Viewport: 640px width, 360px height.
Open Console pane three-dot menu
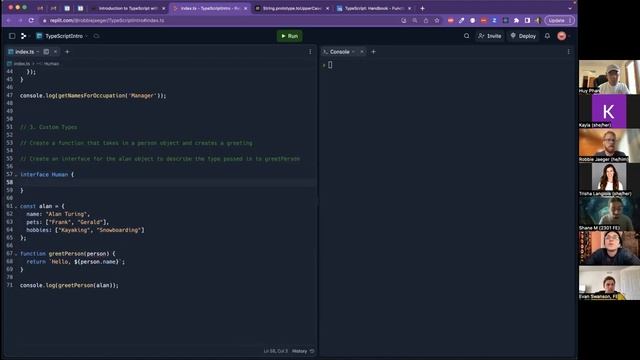coord(569,52)
